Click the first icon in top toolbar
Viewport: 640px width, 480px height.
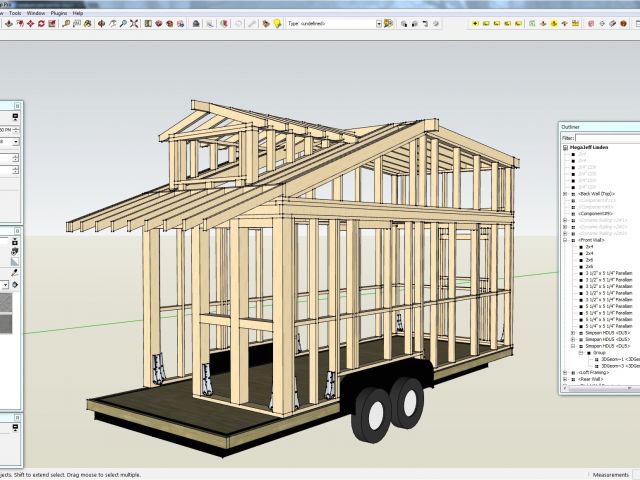coord(7,23)
